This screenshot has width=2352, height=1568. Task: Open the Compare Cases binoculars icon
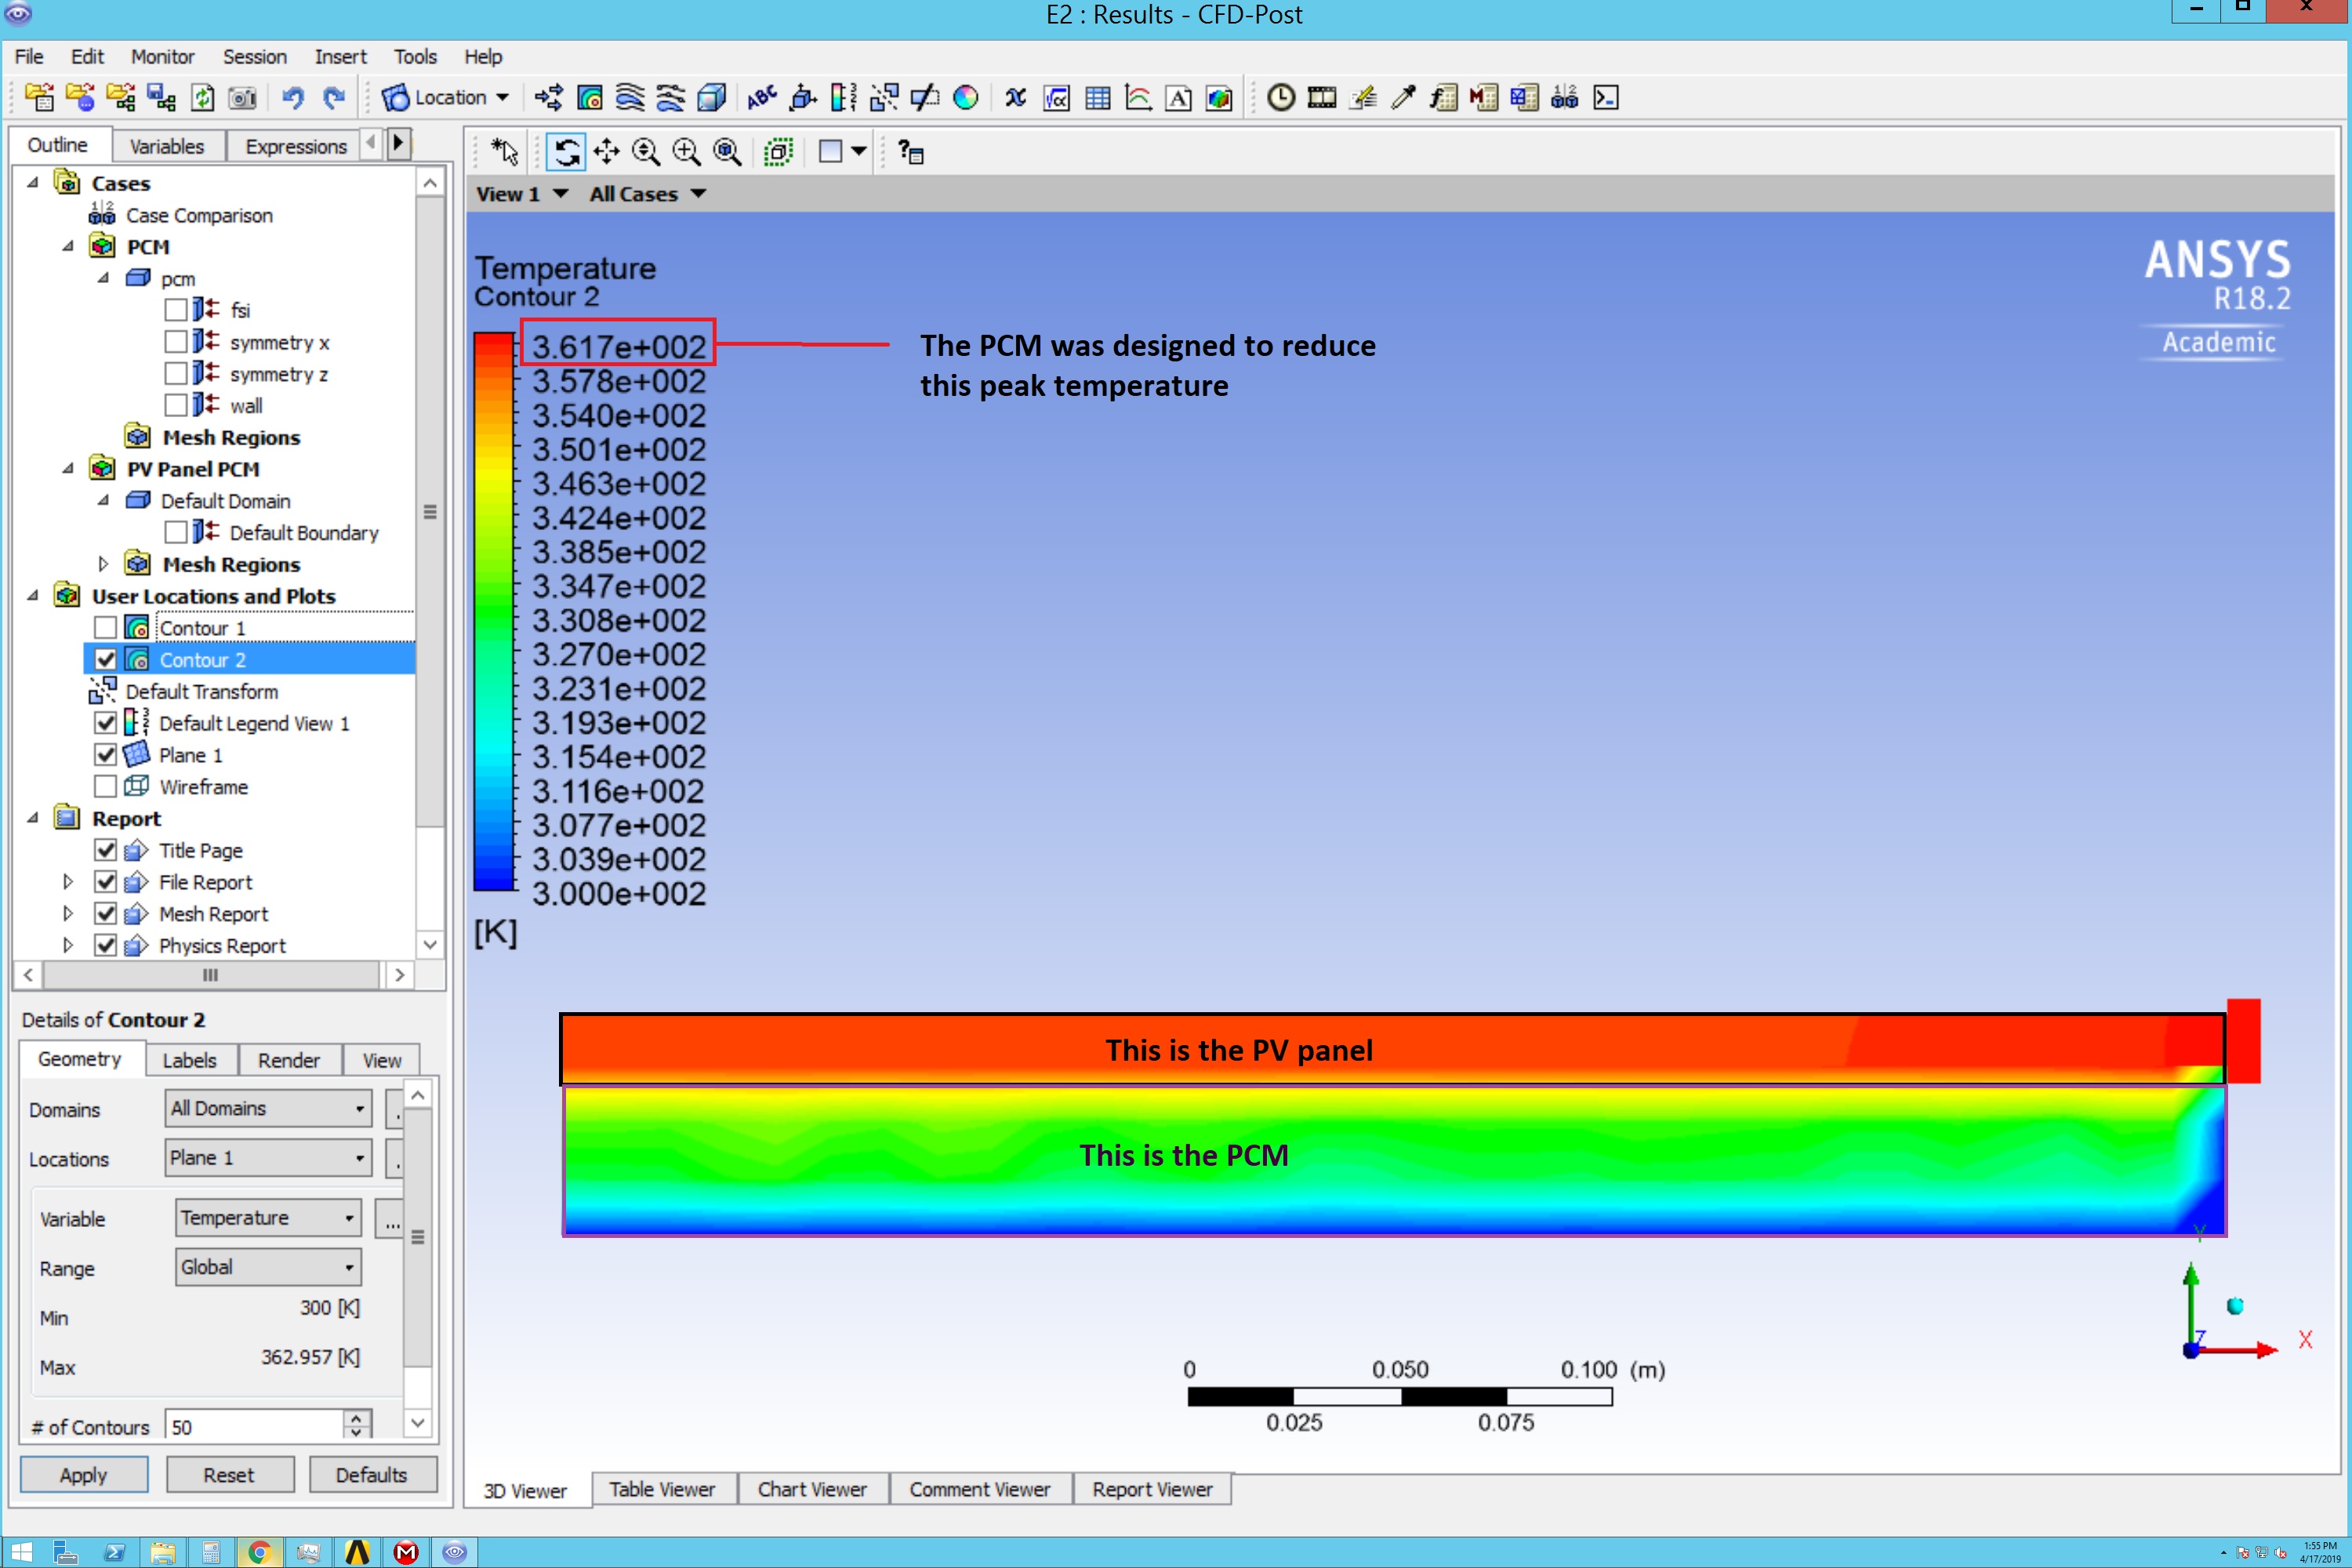pyautogui.click(x=1565, y=97)
